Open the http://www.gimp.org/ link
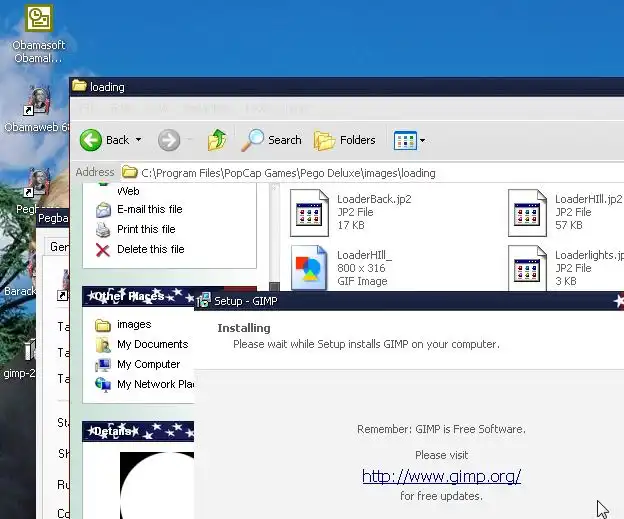The height and width of the screenshot is (519, 624). pos(441,476)
